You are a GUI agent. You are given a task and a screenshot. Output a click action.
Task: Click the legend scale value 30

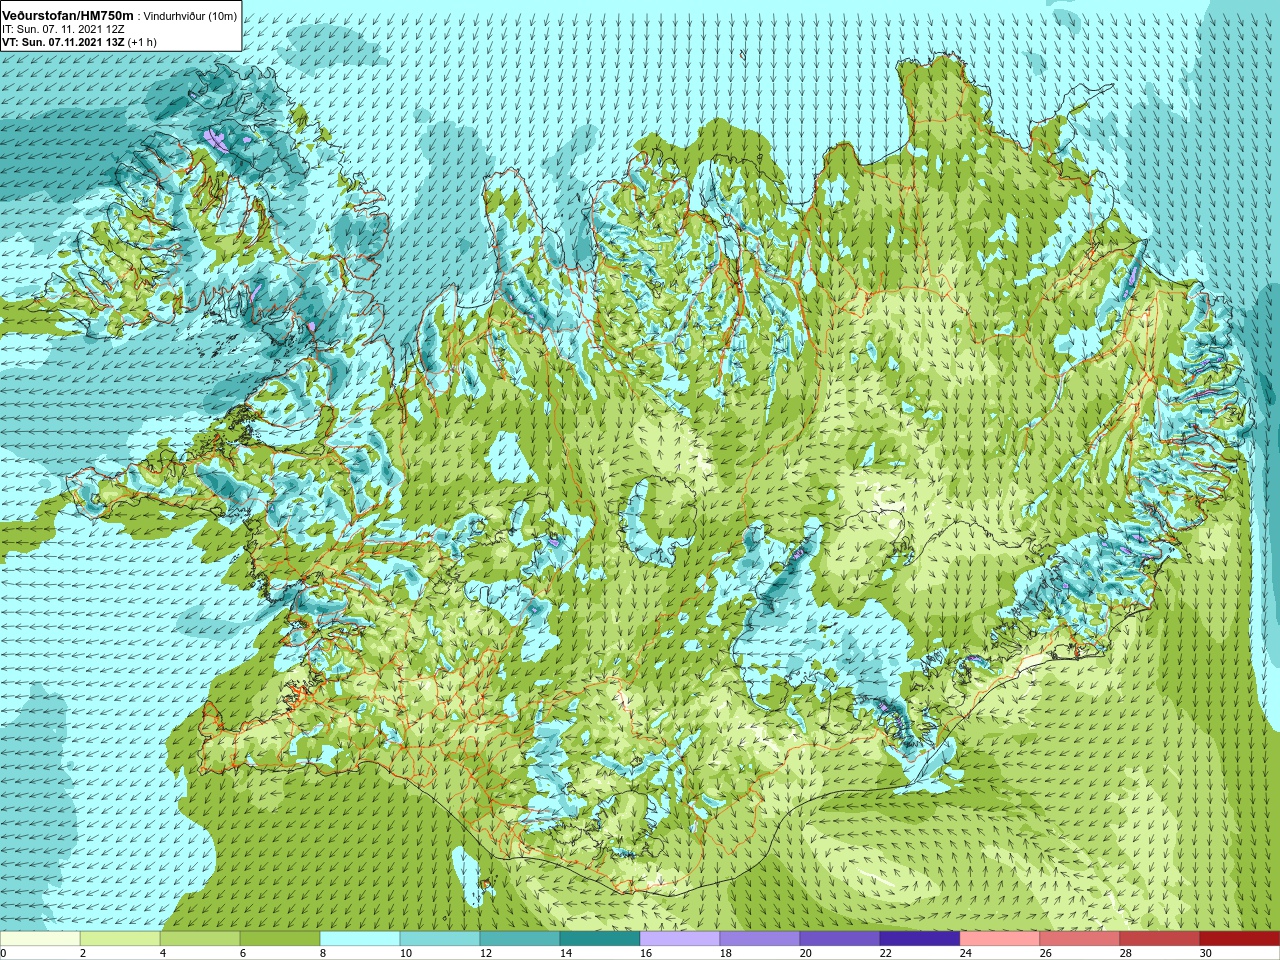1206,953
